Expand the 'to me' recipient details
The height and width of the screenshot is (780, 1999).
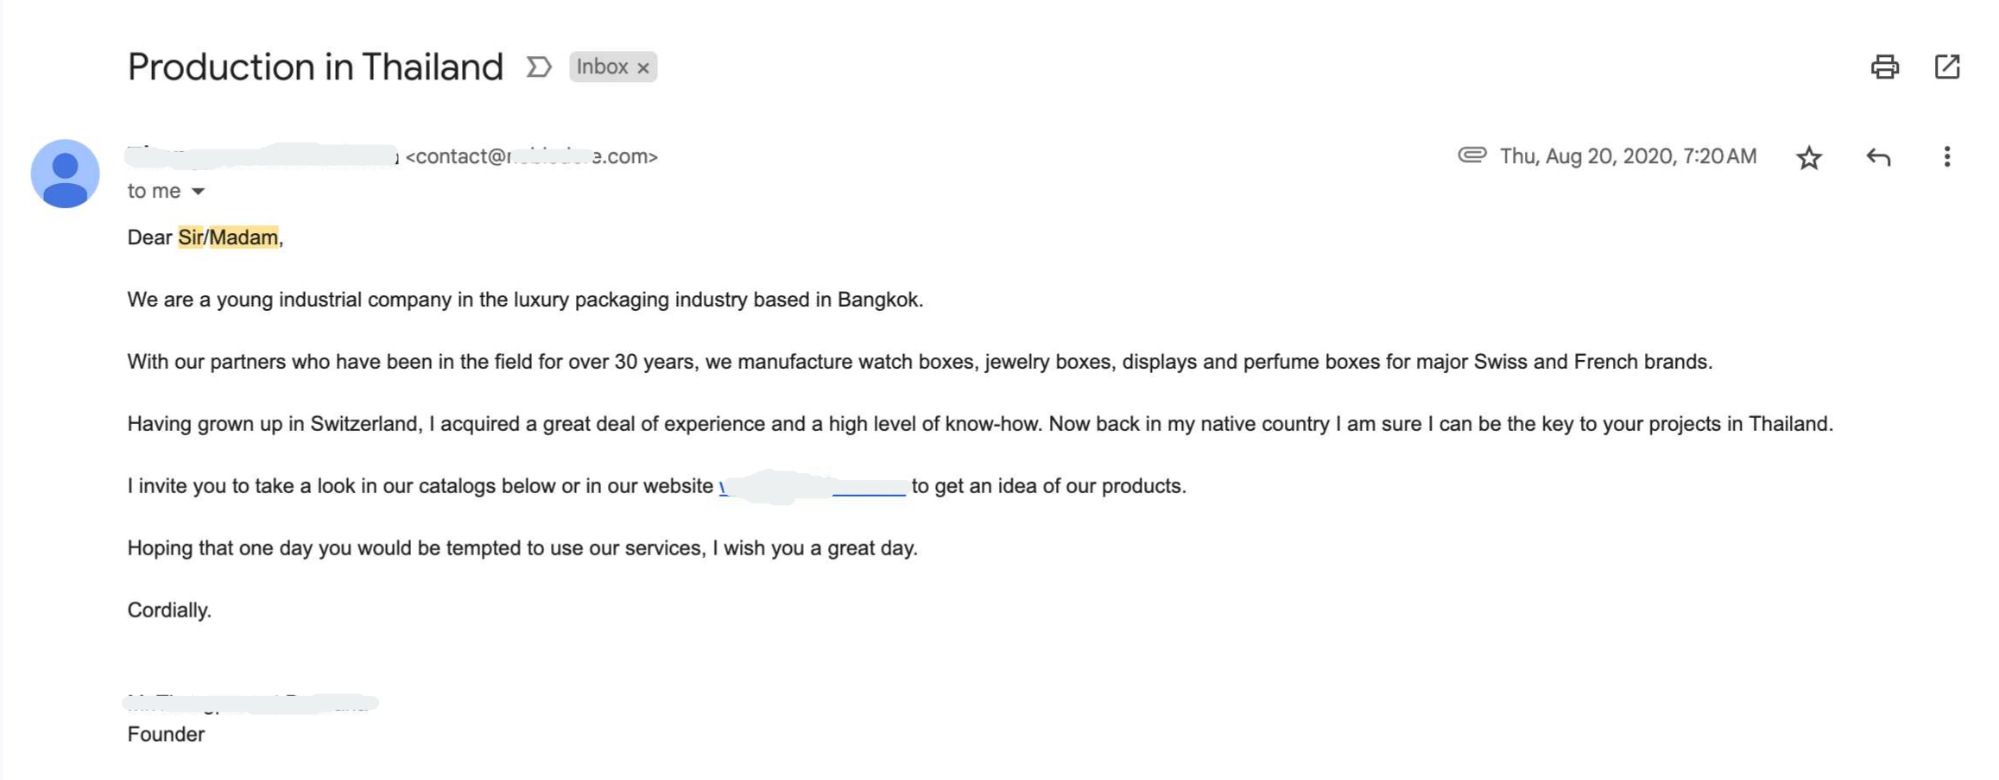(x=198, y=190)
